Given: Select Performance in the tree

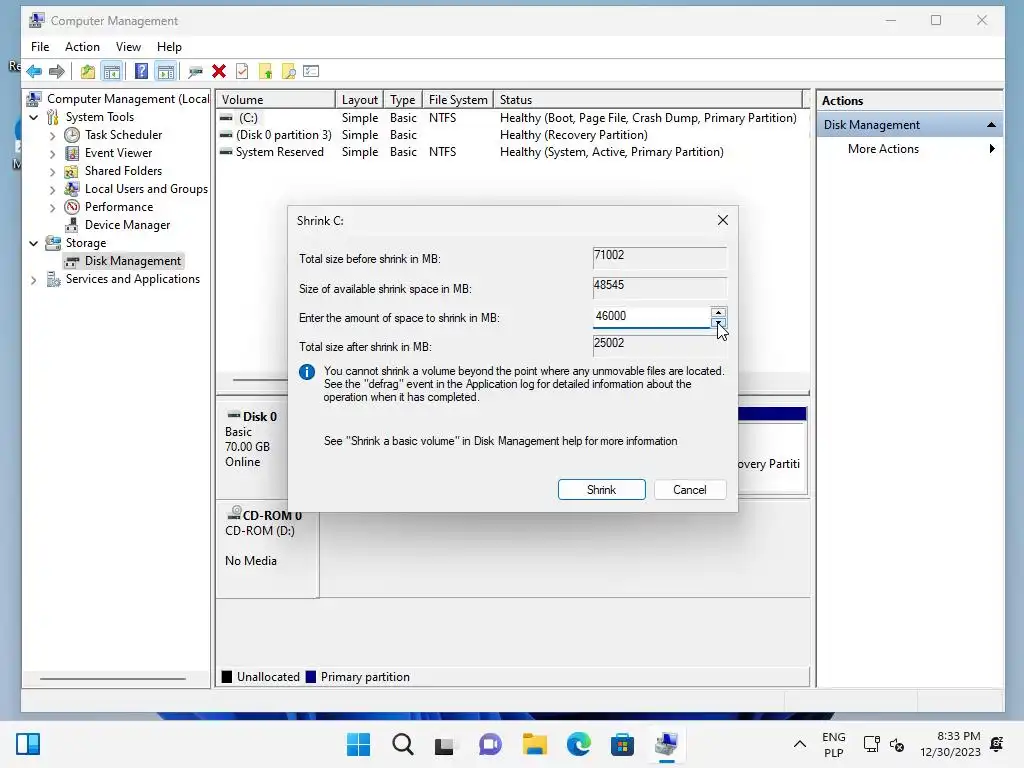Looking at the screenshot, I should [x=118, y=206].
